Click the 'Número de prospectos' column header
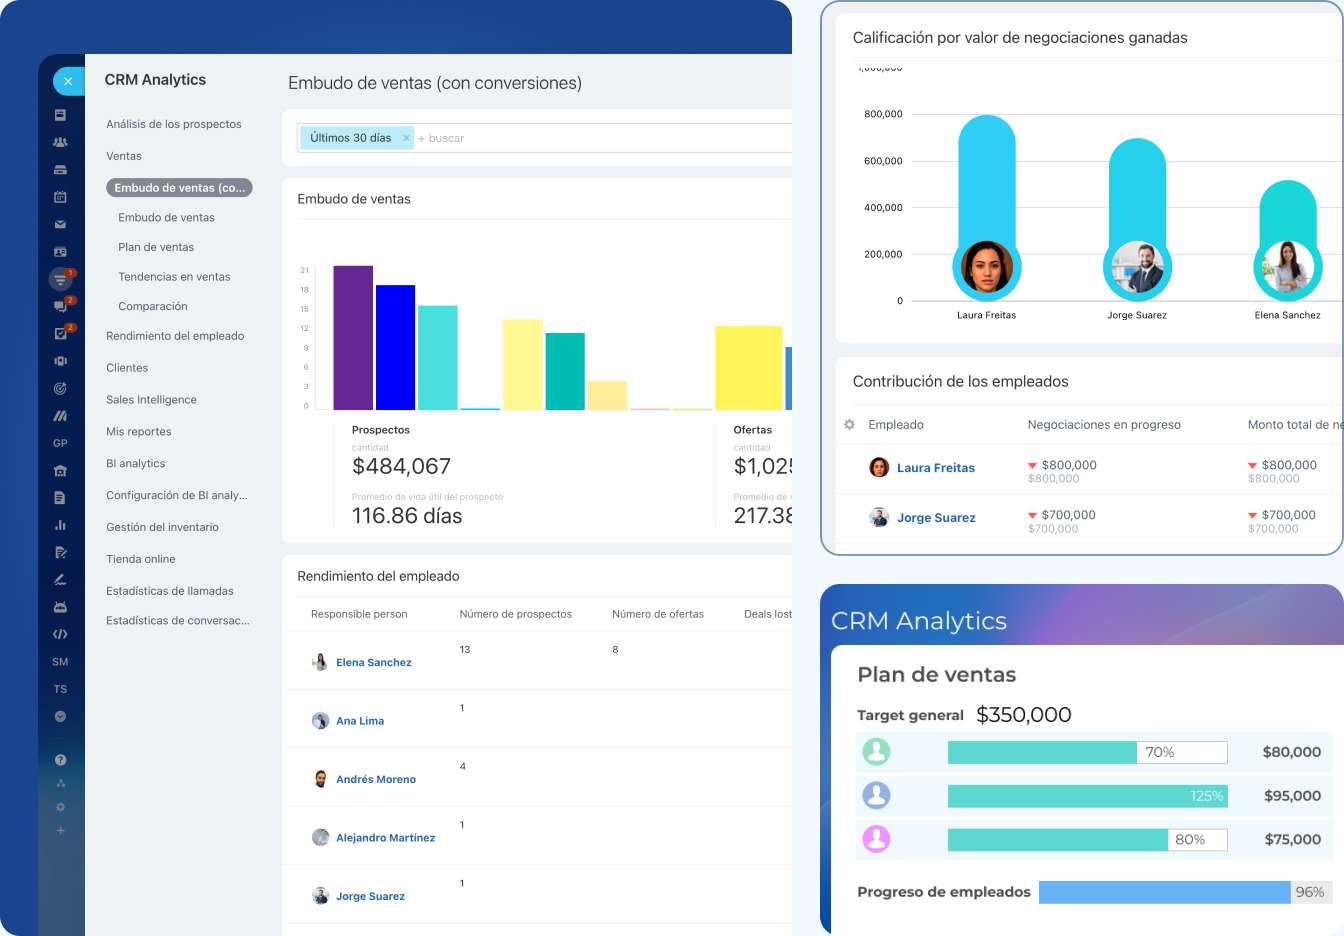The image size is (1344, 936). pos(516,614)
